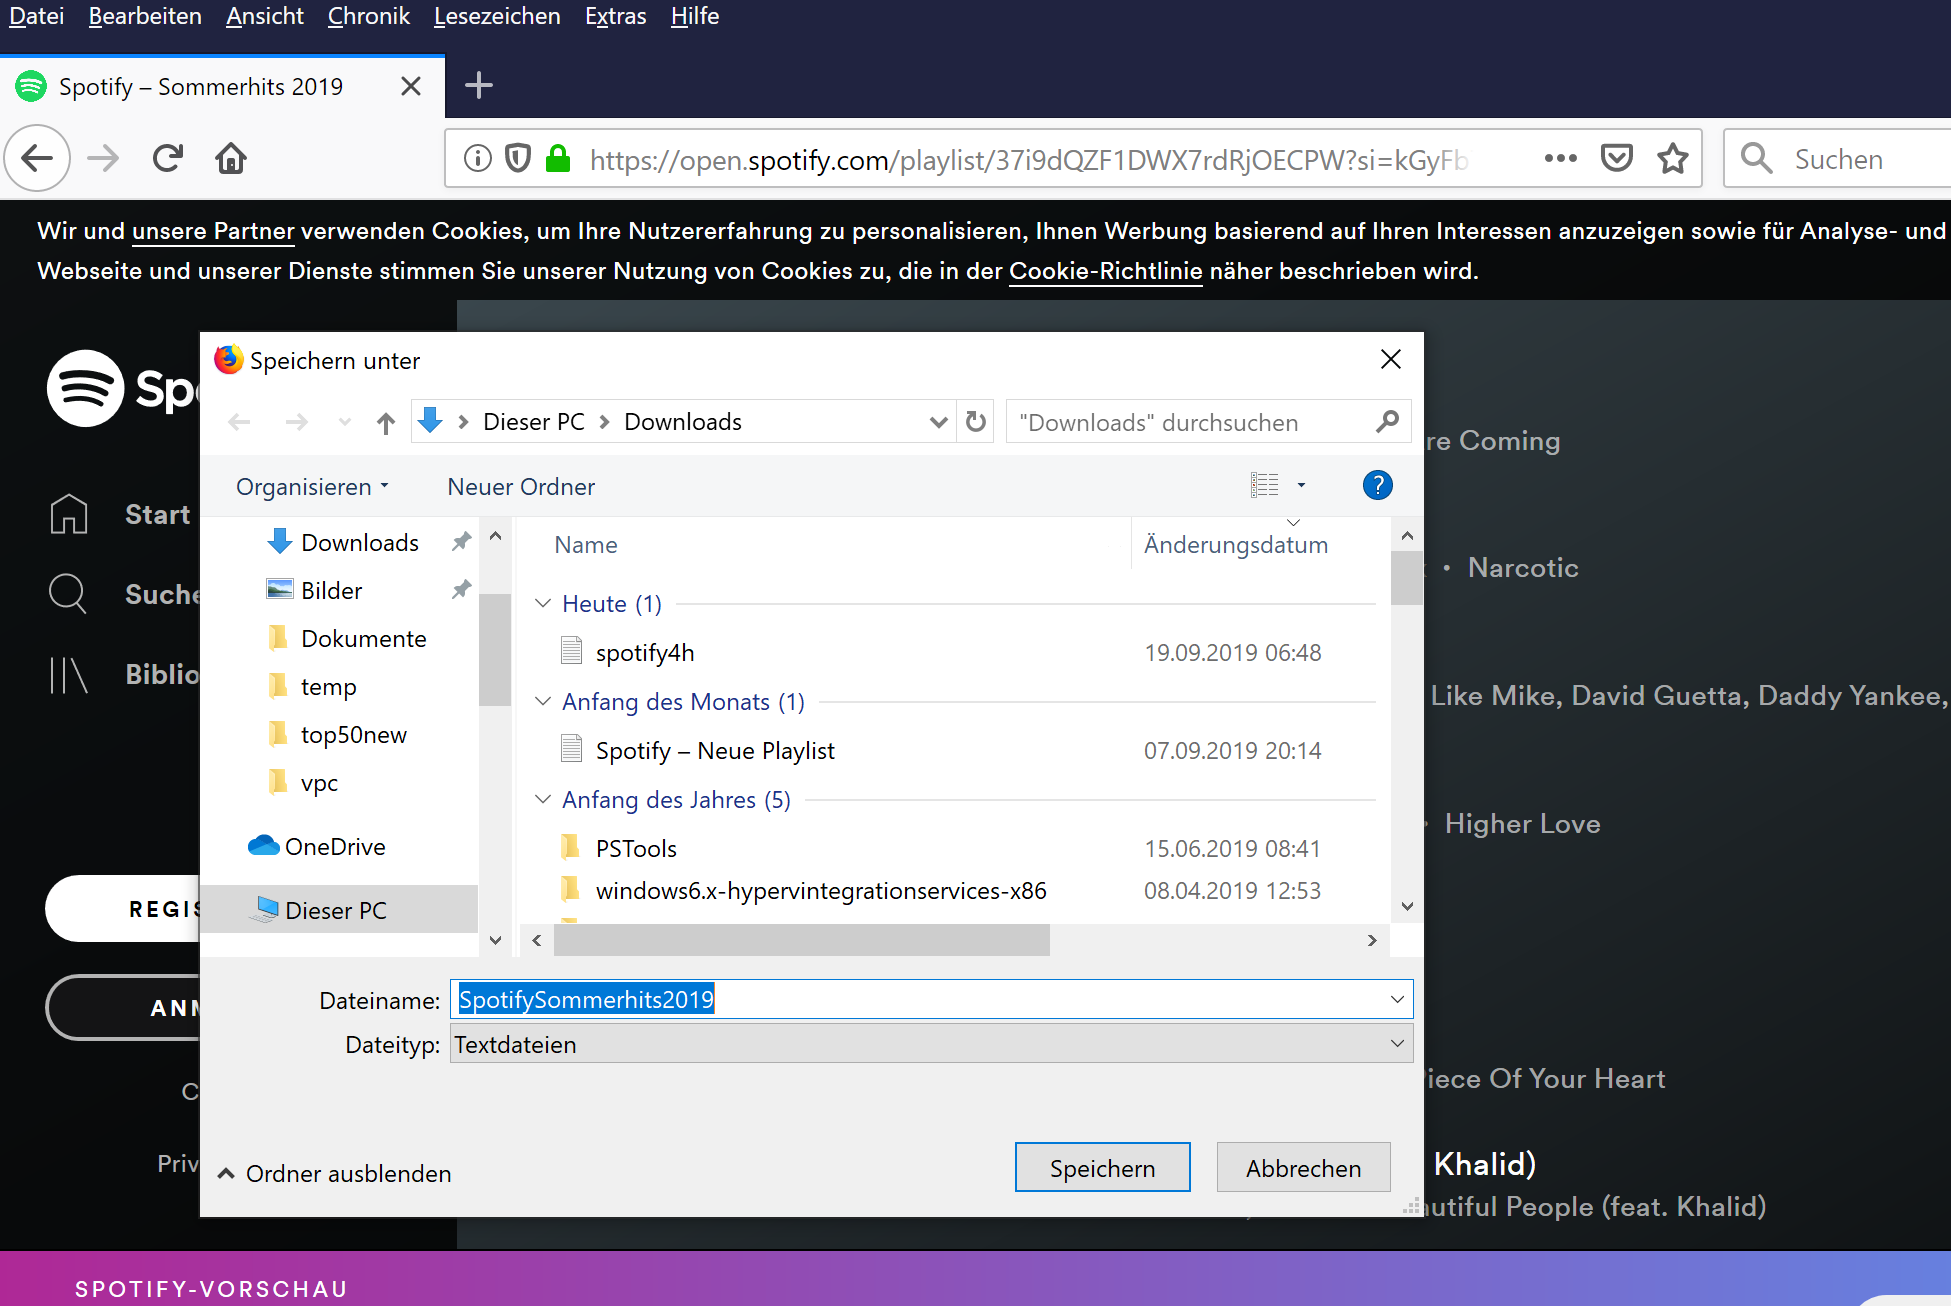Click the navigation pane scrollbar thumb
This screenshot has height=1306, width=1951.
(x=494, y=650)
